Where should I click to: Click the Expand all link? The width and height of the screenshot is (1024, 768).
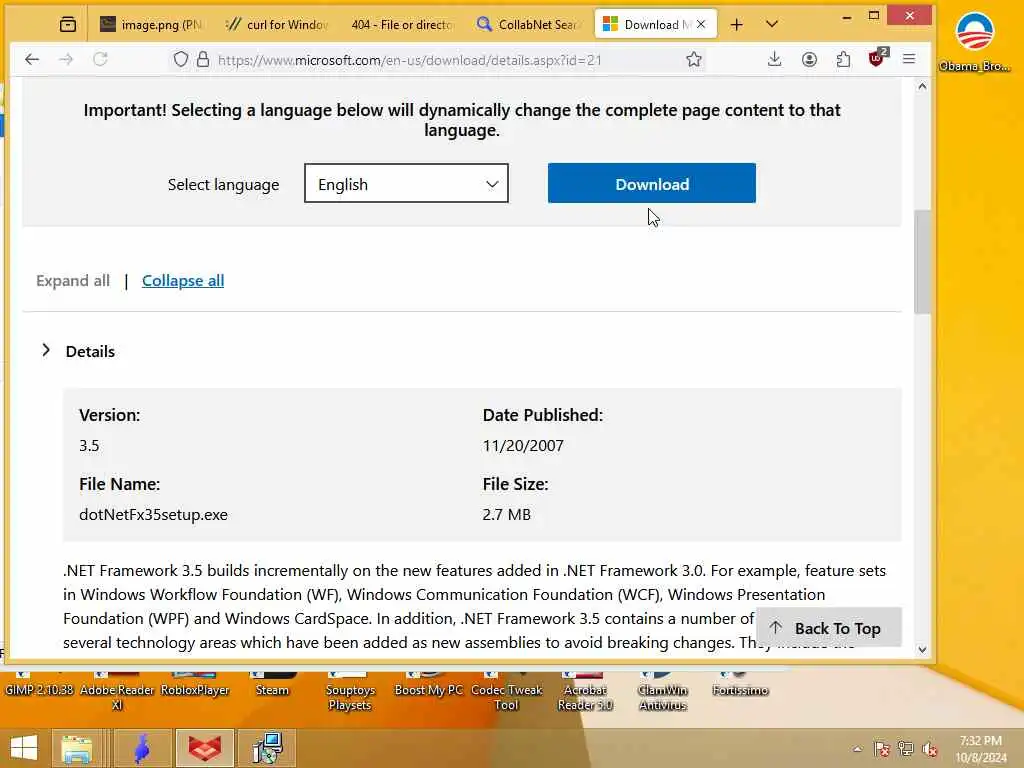tap(72, 281)
